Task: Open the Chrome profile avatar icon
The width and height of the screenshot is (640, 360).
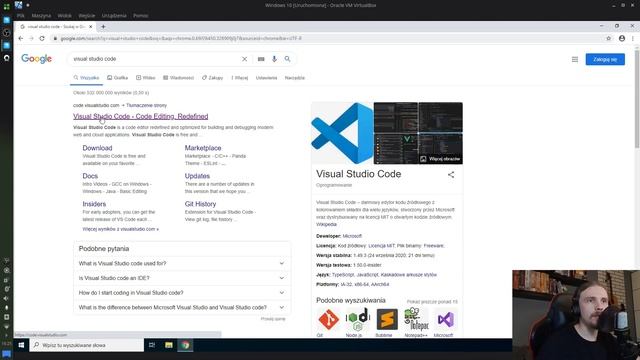Action: coord(622,38)
